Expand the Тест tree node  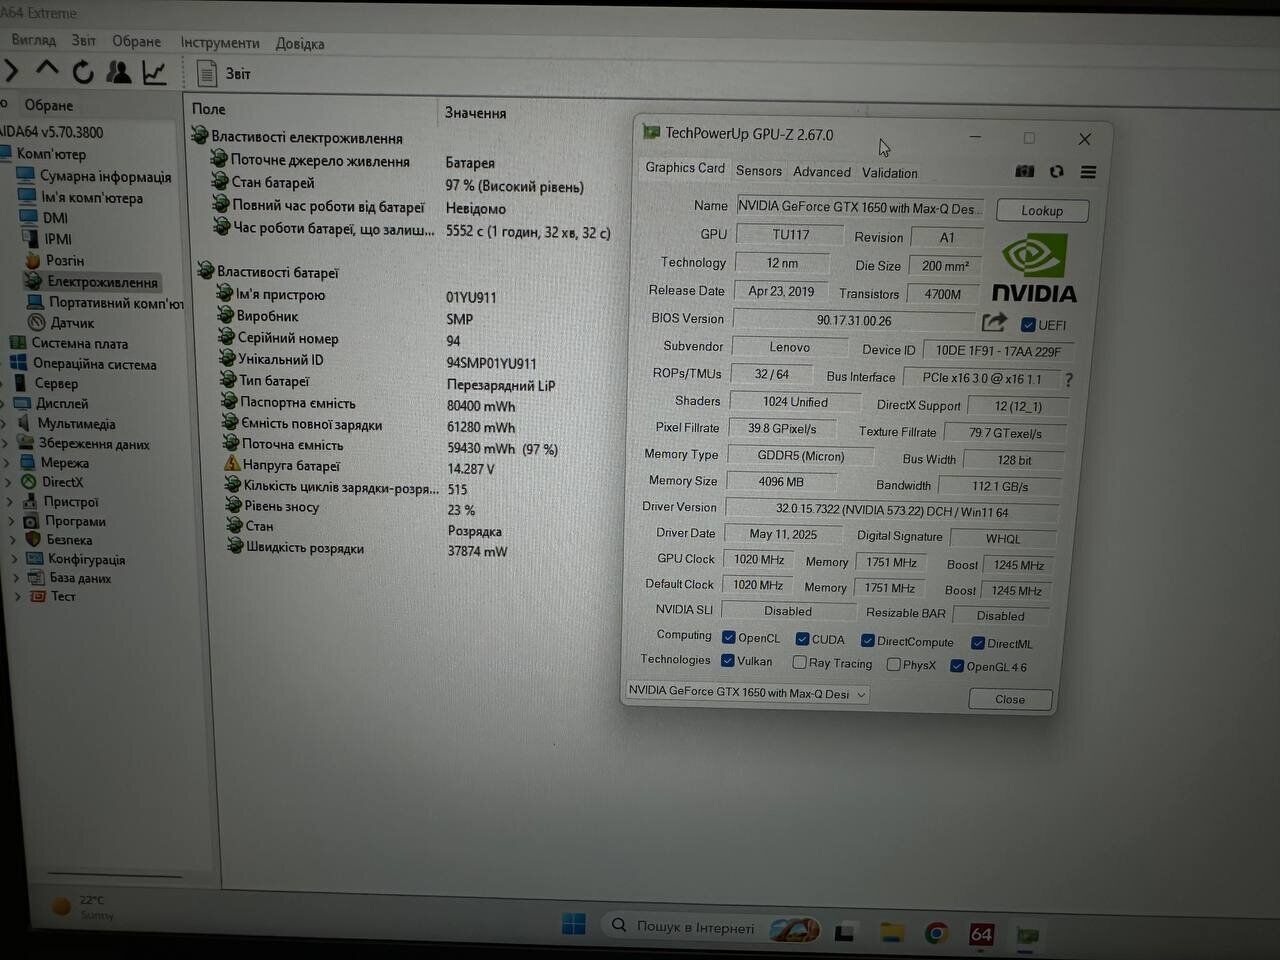point(16,597)
